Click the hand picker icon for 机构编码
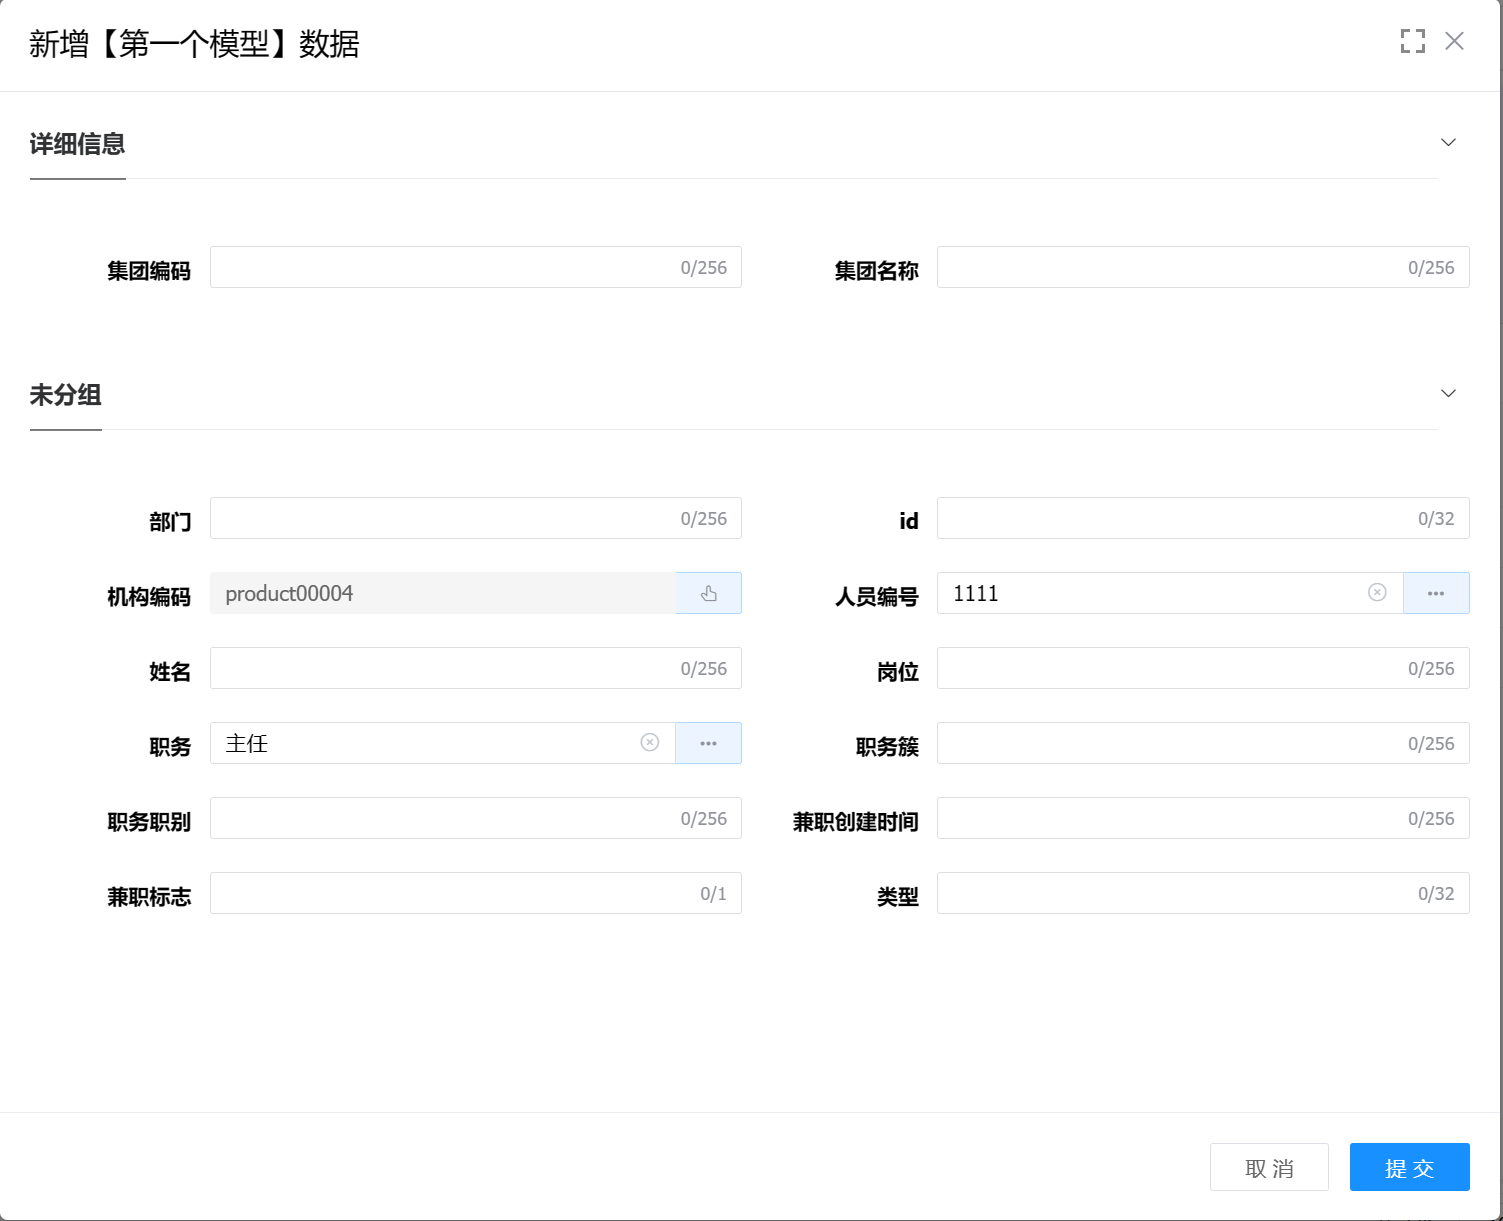The height and width of the screenshot is (1221, 1503). coord(708,594)
